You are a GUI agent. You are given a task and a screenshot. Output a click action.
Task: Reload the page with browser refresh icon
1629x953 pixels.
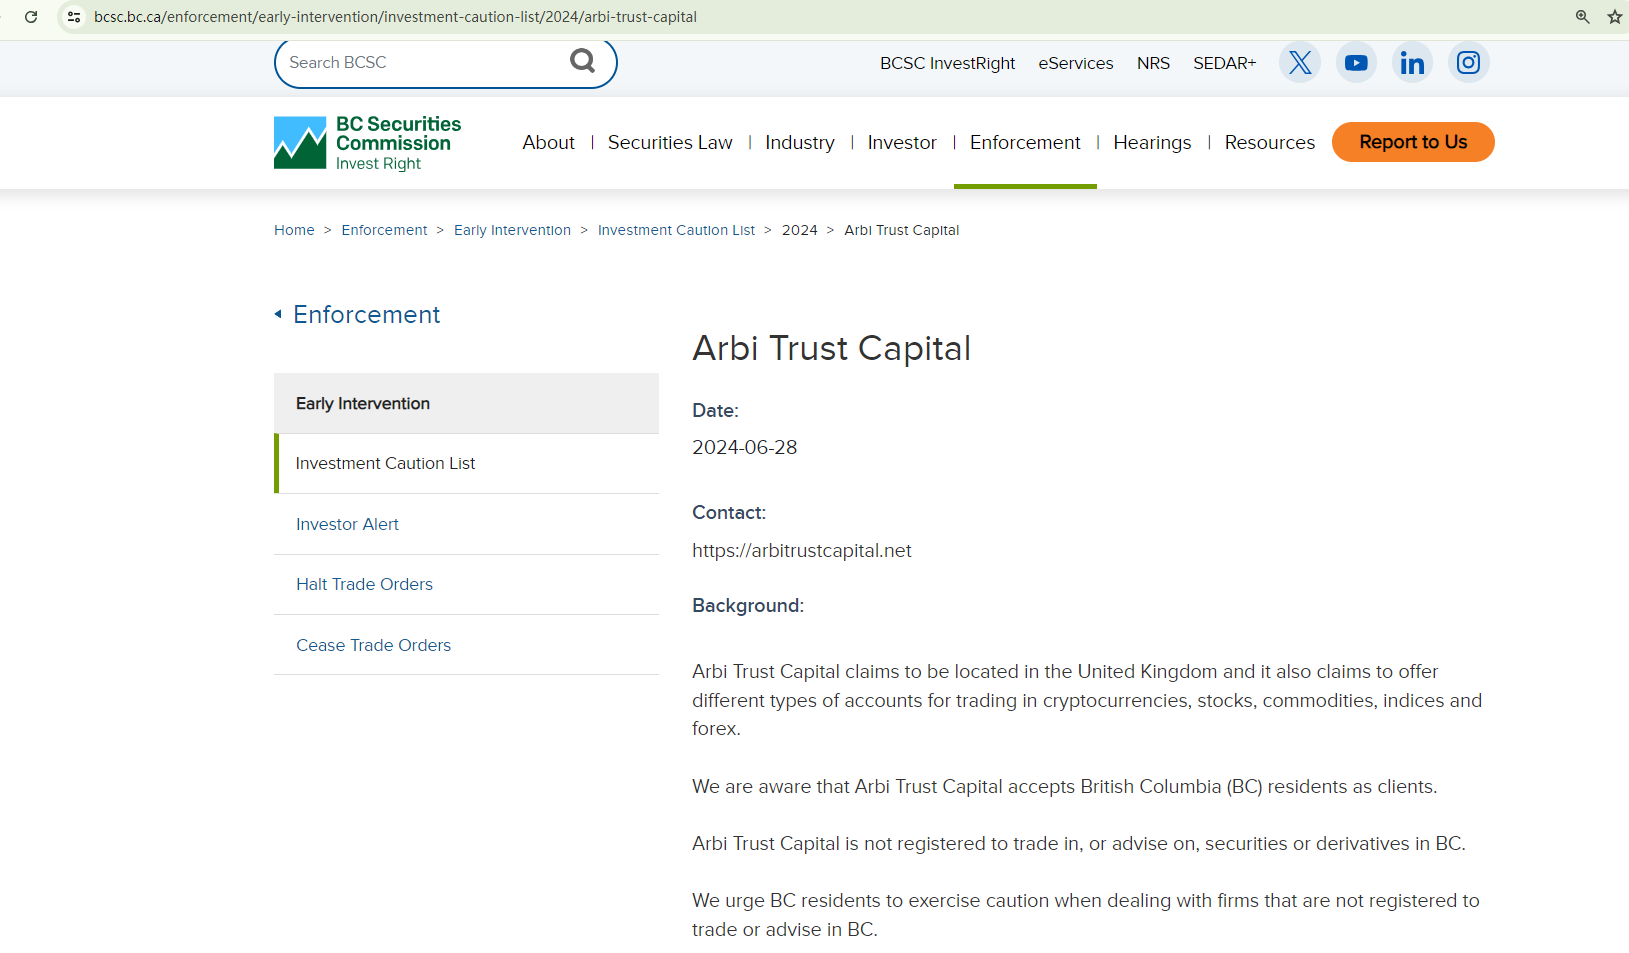(31, 17)
